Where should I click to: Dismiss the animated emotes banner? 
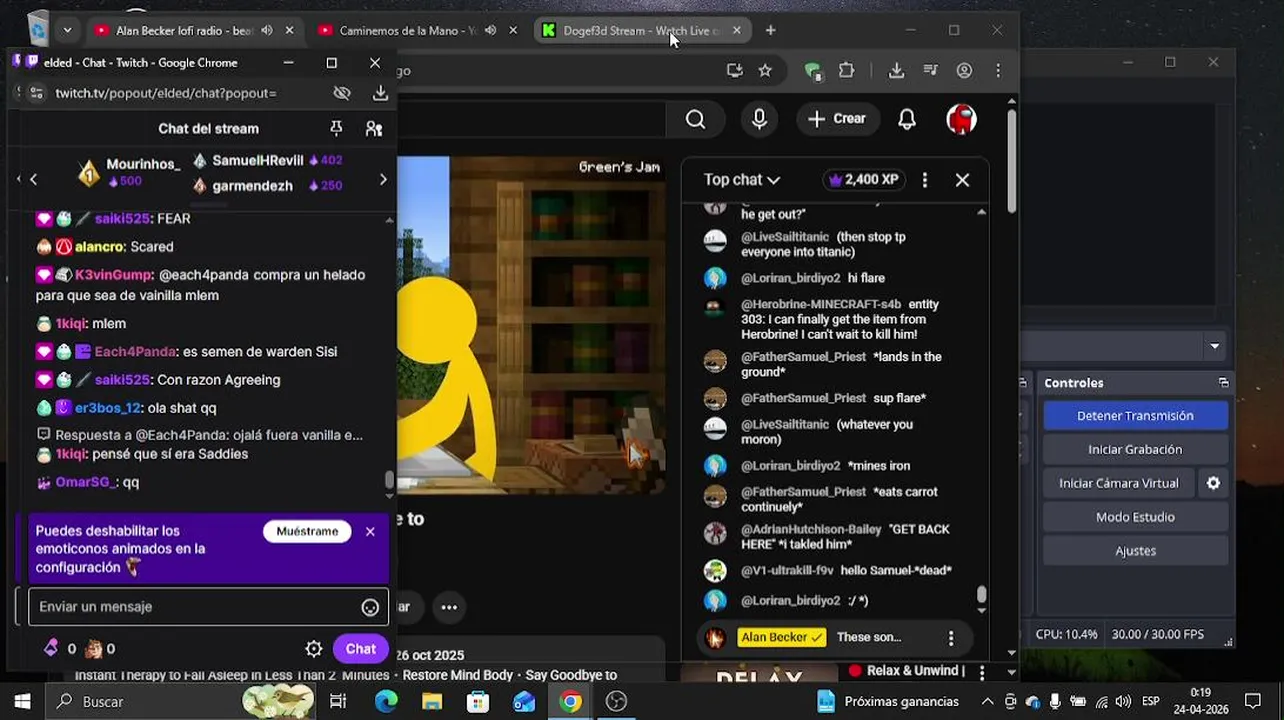pyautogui.click(x=370, y=531)
